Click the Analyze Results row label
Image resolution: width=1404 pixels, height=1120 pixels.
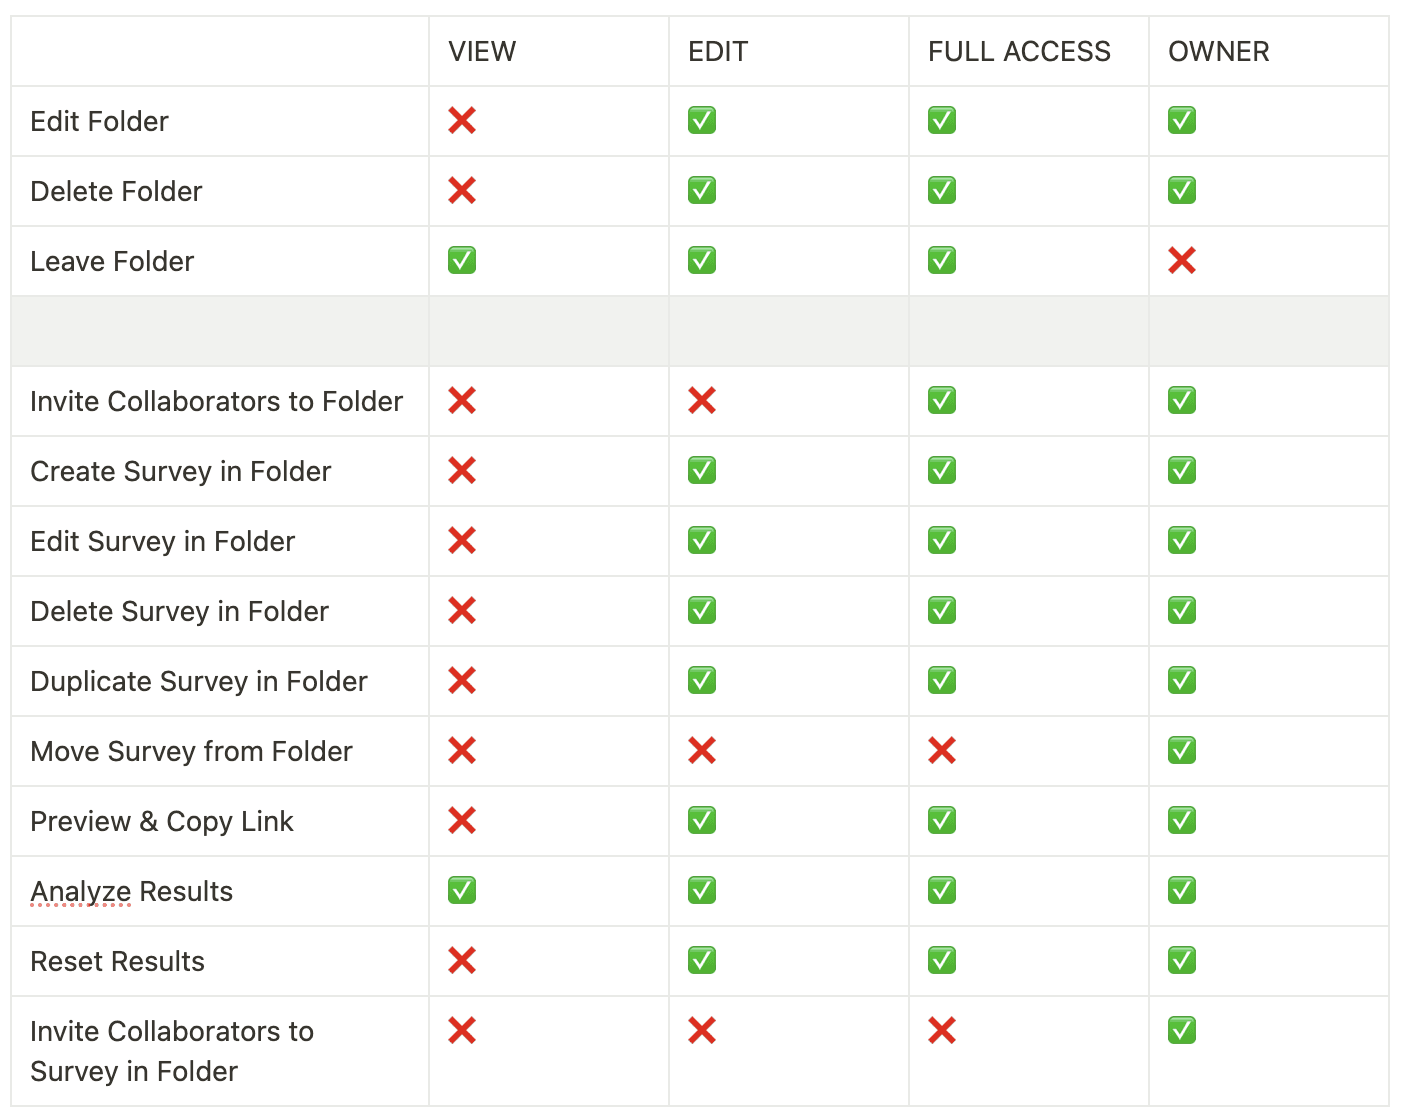[x=131, y=891]
